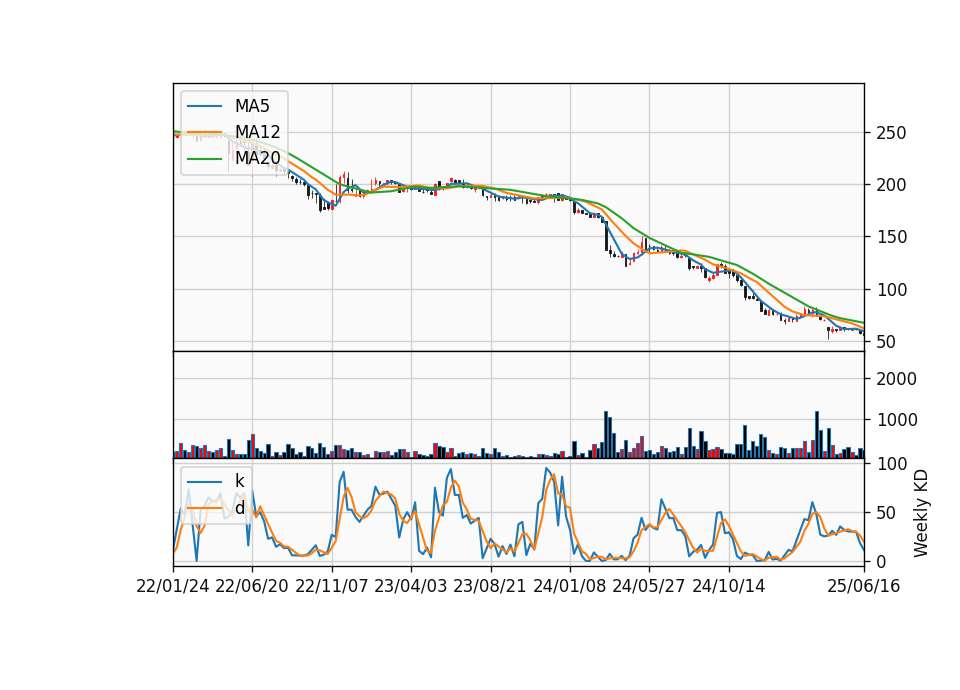Click the 150 price axis label
The image size is (960, 690).
tap(891, 237)
